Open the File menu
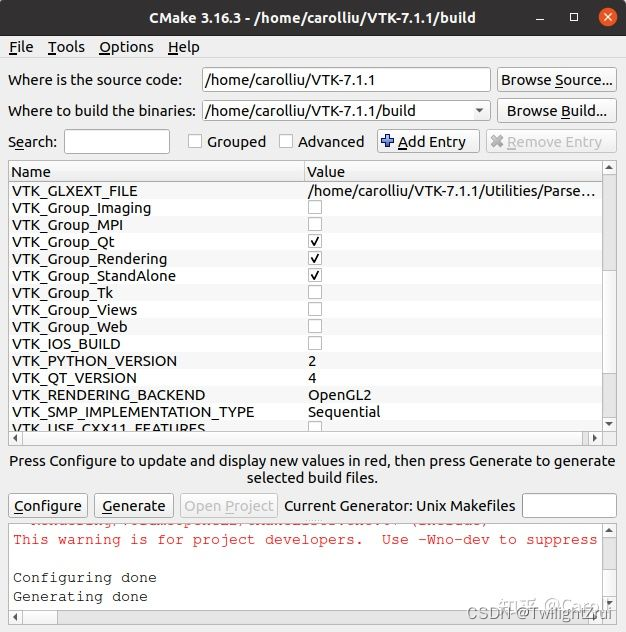Image resolution: width=626 pixels, height=632 pixels. point(21,47)
